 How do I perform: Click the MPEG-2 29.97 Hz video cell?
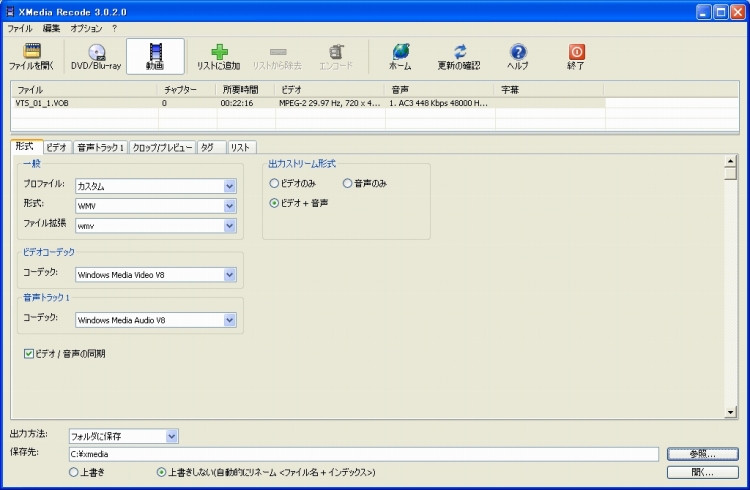click(330, 103)
